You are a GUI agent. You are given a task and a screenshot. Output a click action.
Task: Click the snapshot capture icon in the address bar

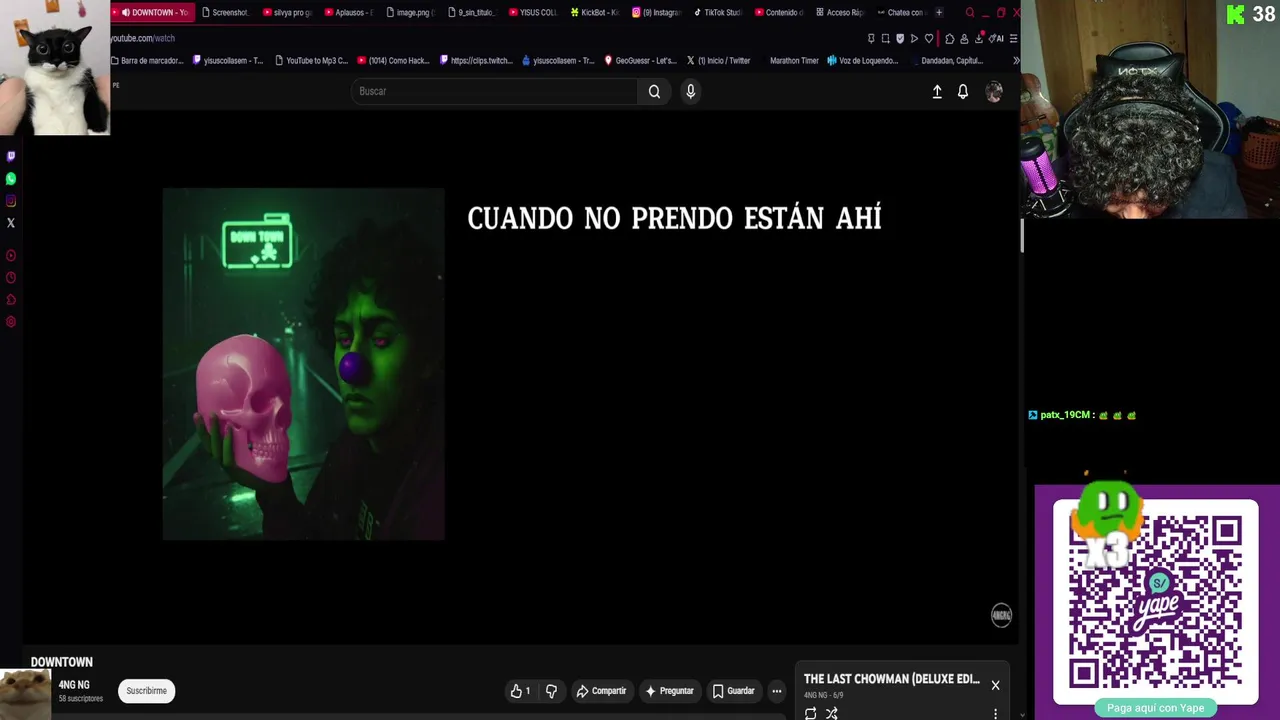885,38
